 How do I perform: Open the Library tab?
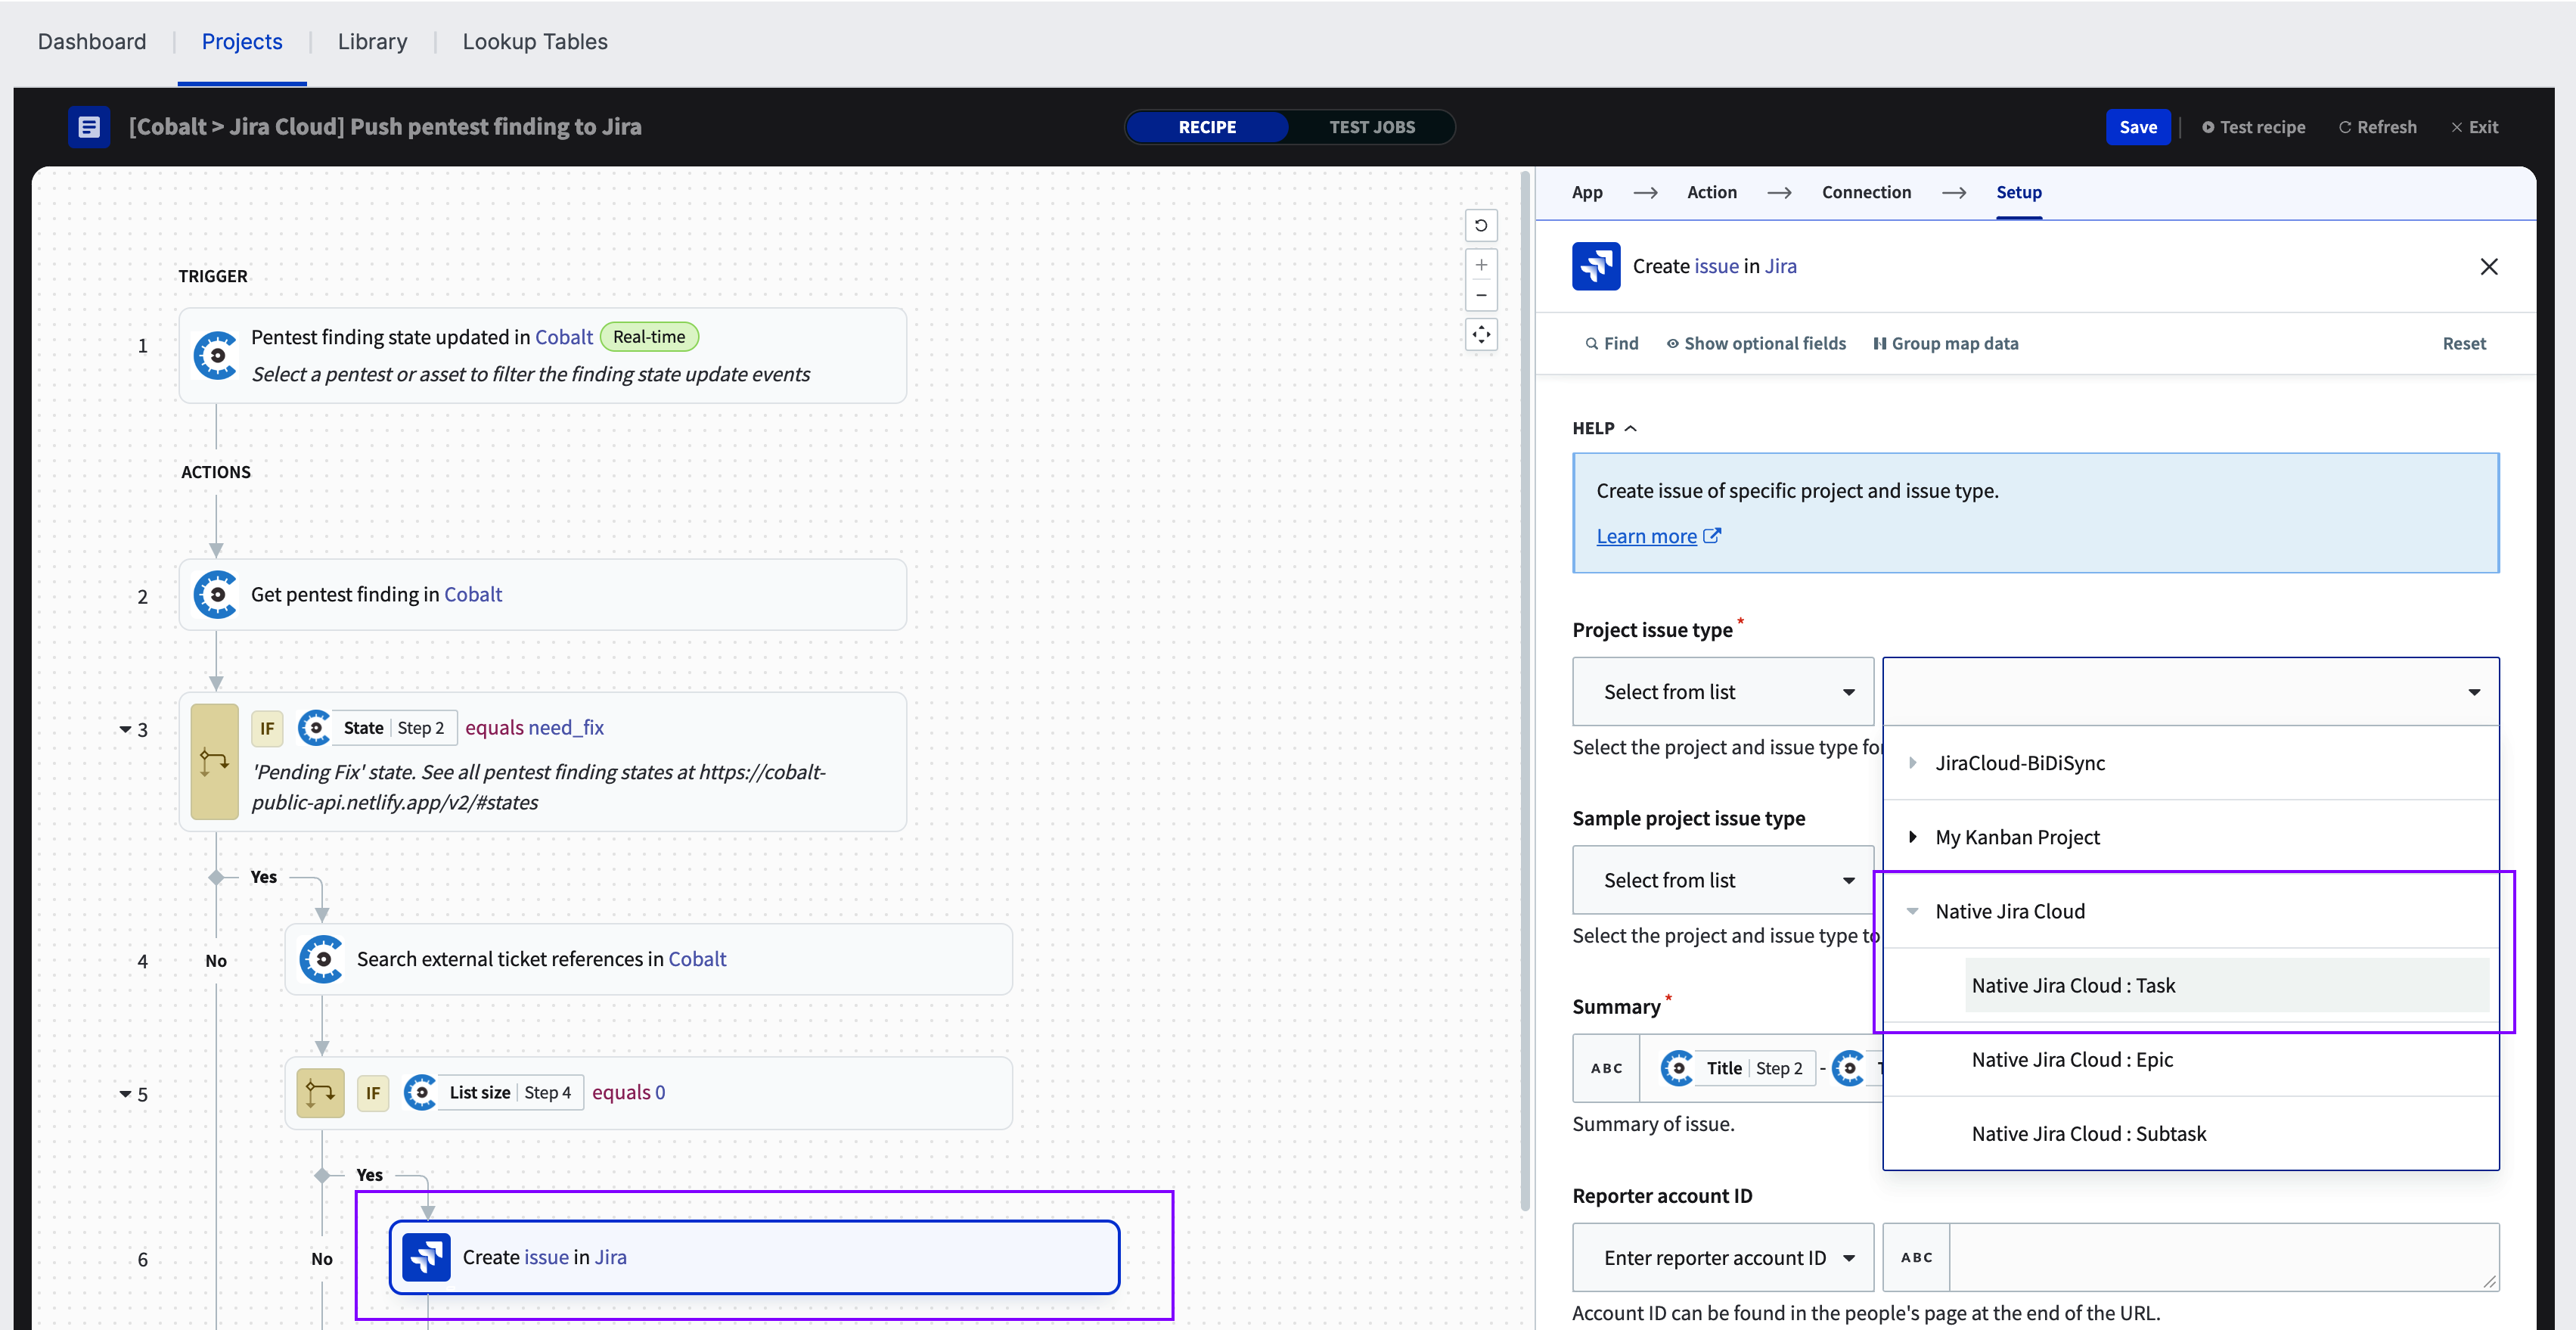coord(372,42)
